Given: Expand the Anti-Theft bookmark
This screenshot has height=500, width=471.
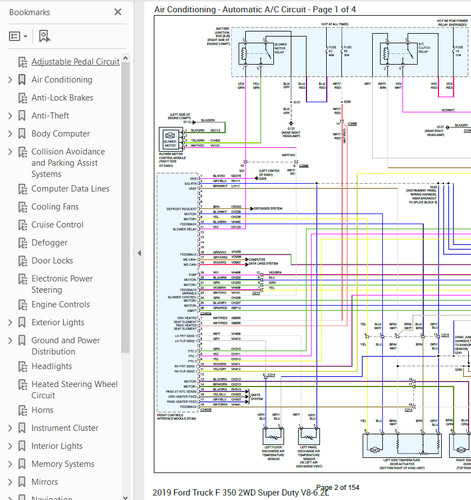Looking at the screenshot, I should coord(10,116).
